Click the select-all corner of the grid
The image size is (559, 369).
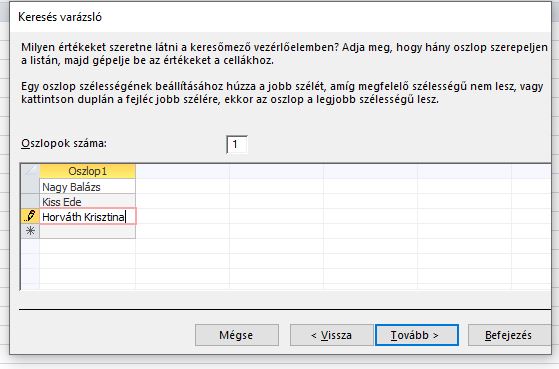tap(30, 171)
